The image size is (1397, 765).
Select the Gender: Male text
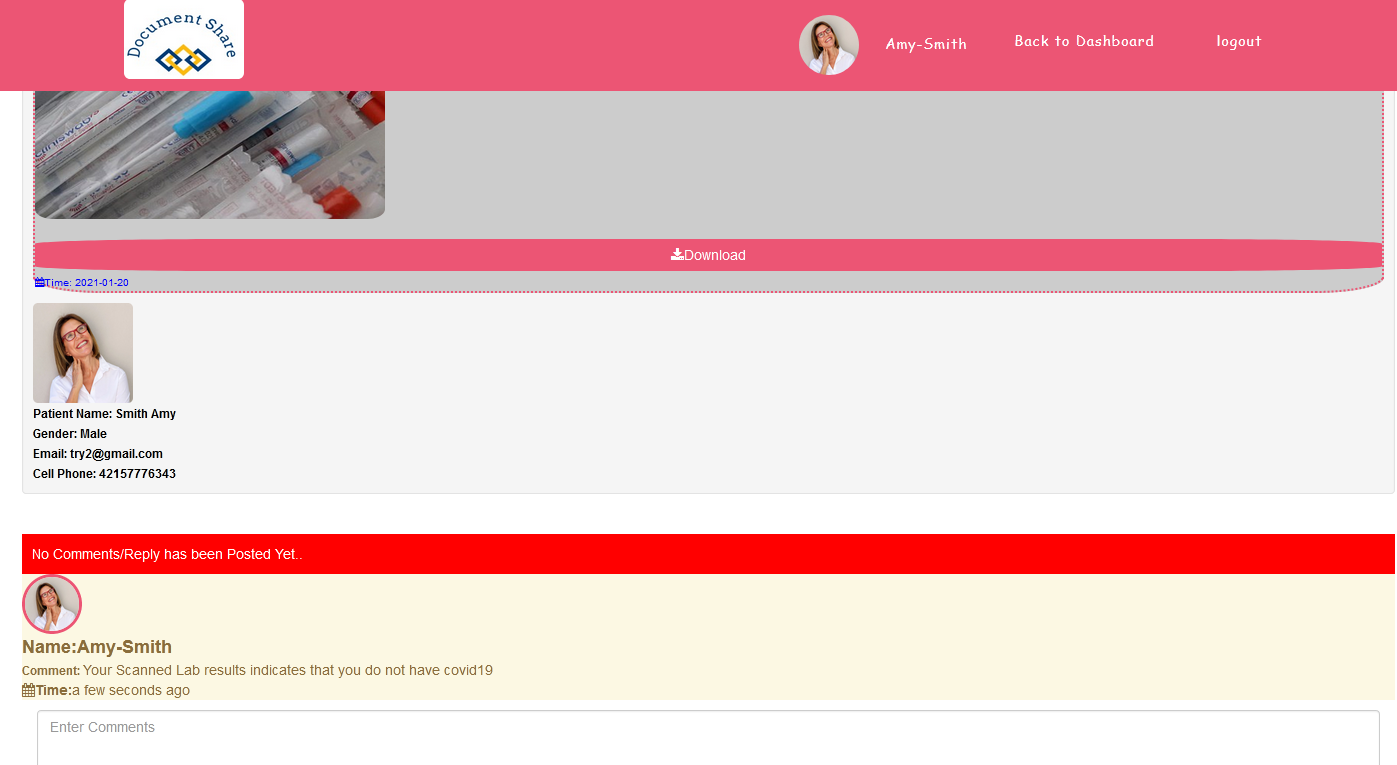point(70,434)
